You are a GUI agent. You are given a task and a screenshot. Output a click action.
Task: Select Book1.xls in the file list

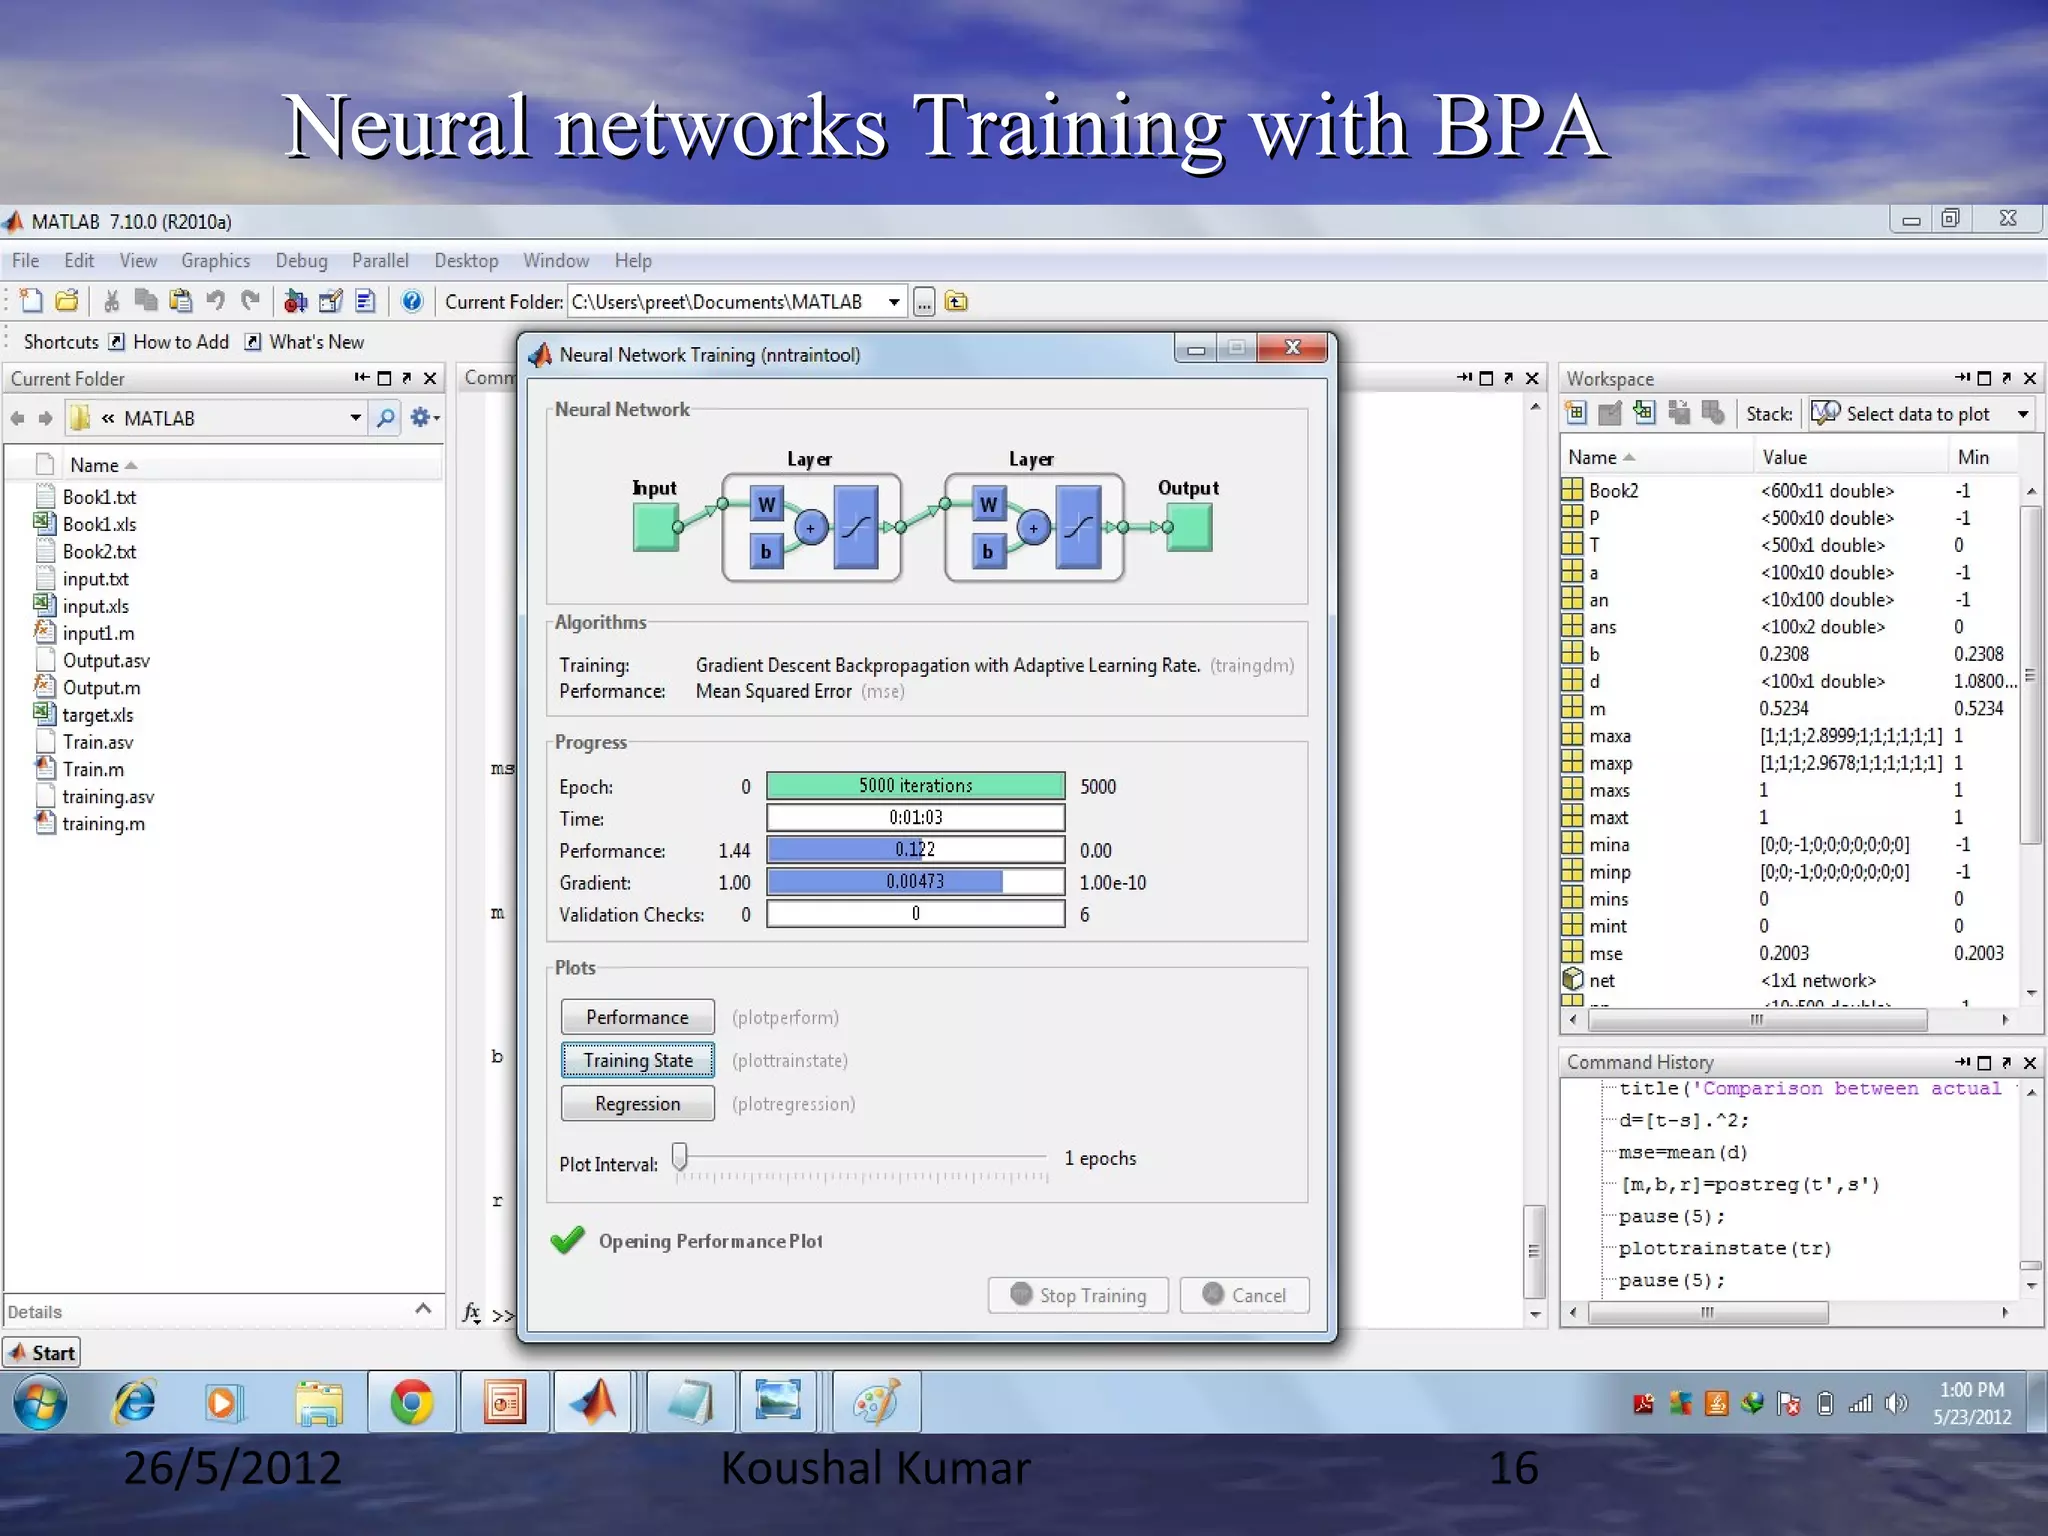[x=99, y=524]
